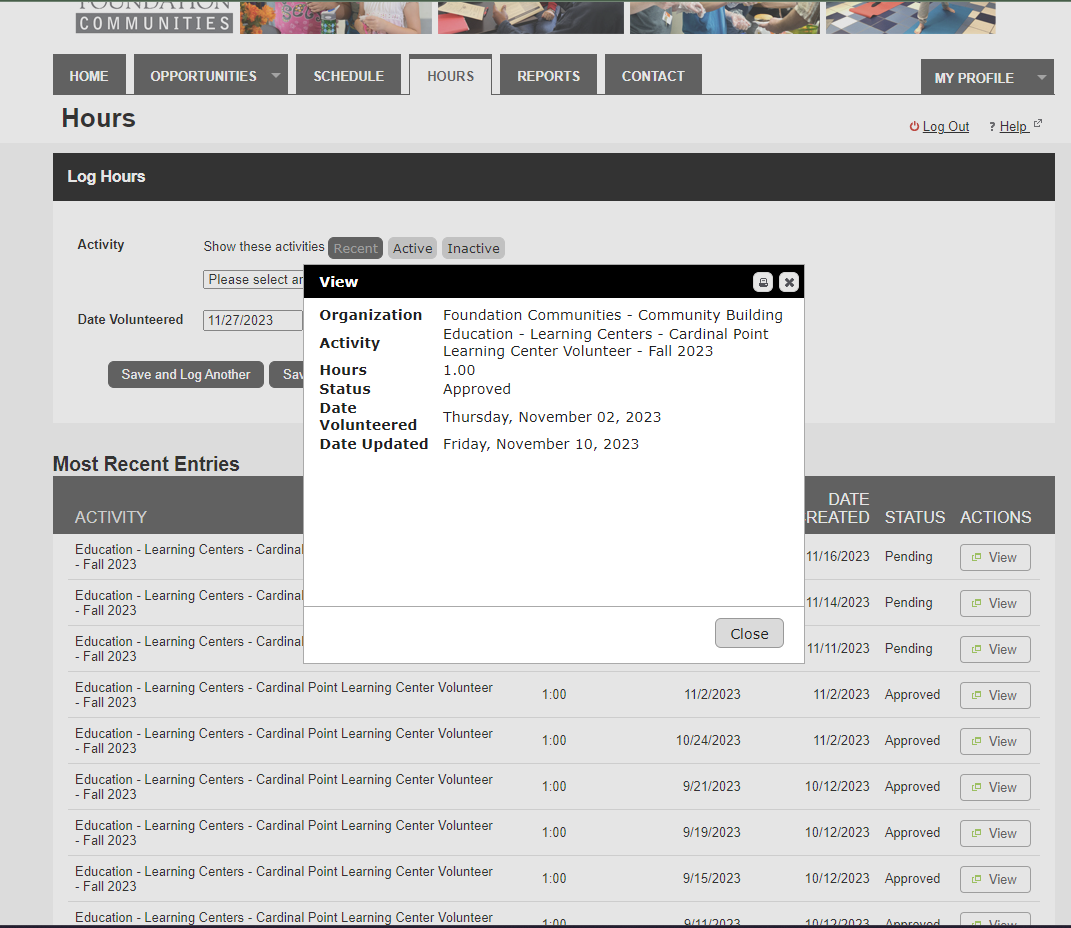
Task: Open the Reports tab
Action: (x=548, y=76)
